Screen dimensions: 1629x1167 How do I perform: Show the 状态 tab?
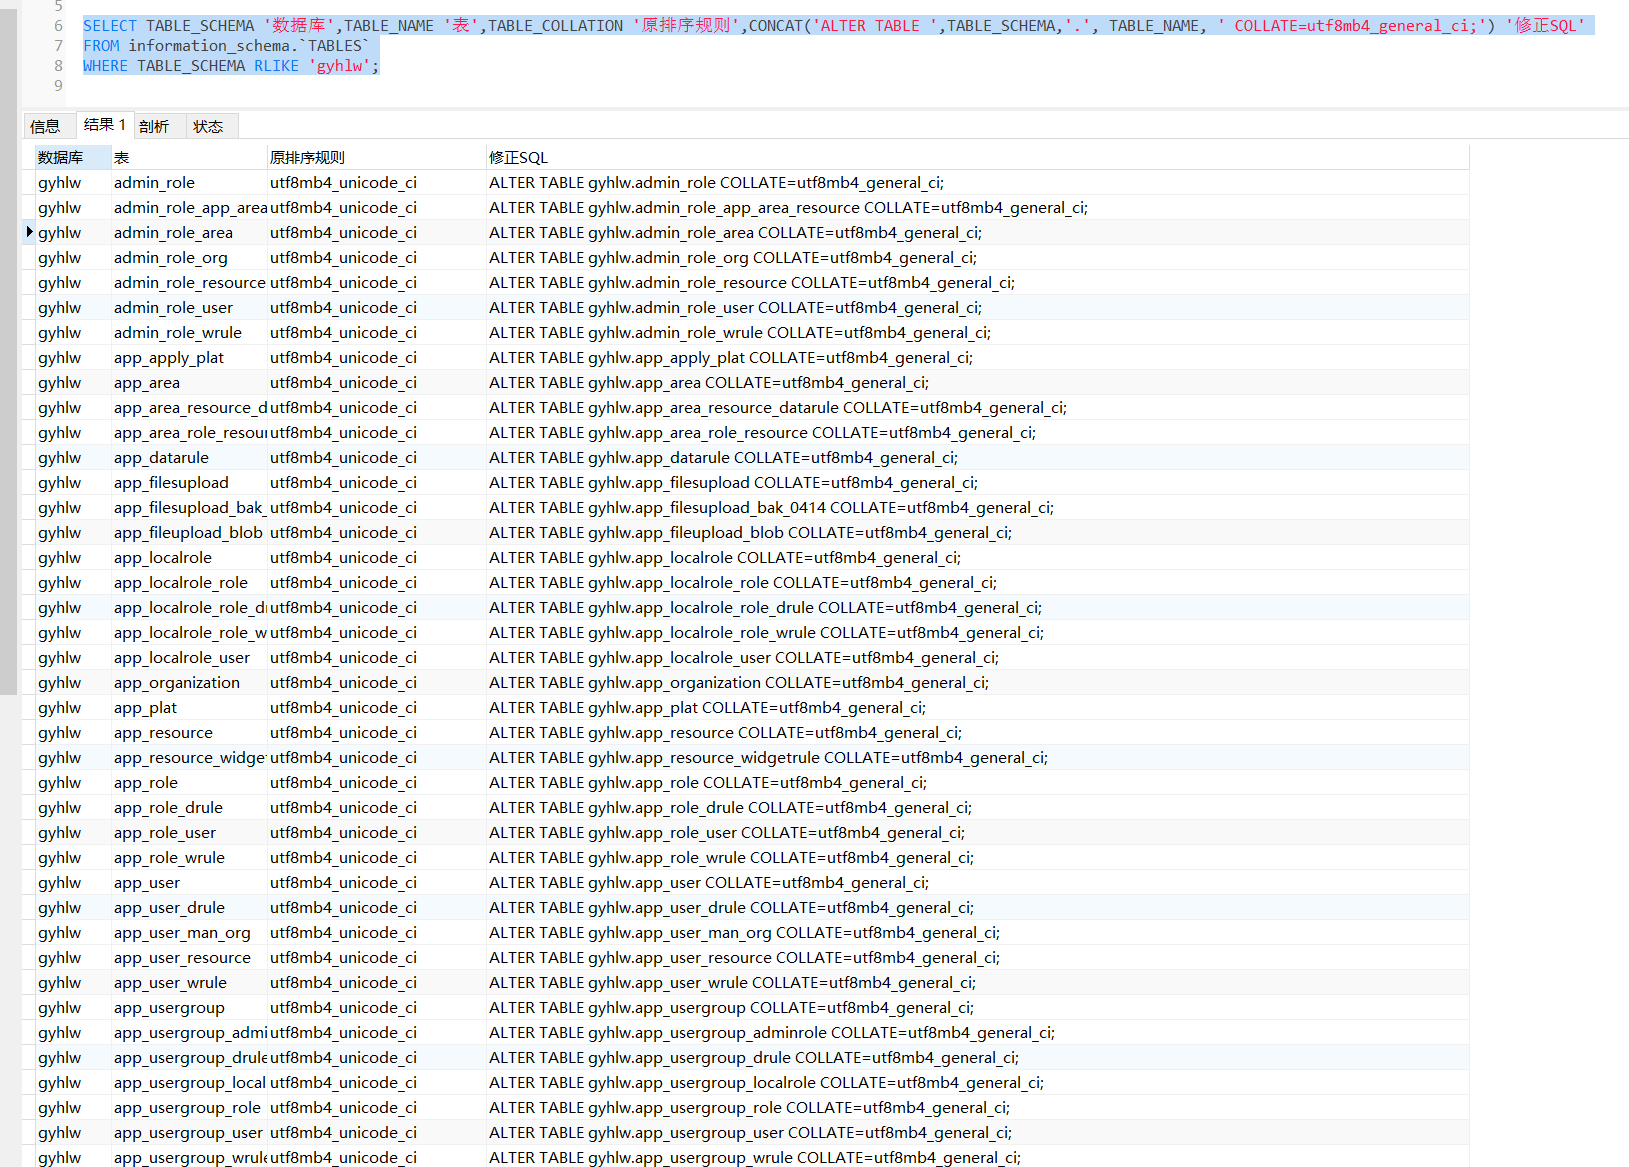(x=208, y=126)
